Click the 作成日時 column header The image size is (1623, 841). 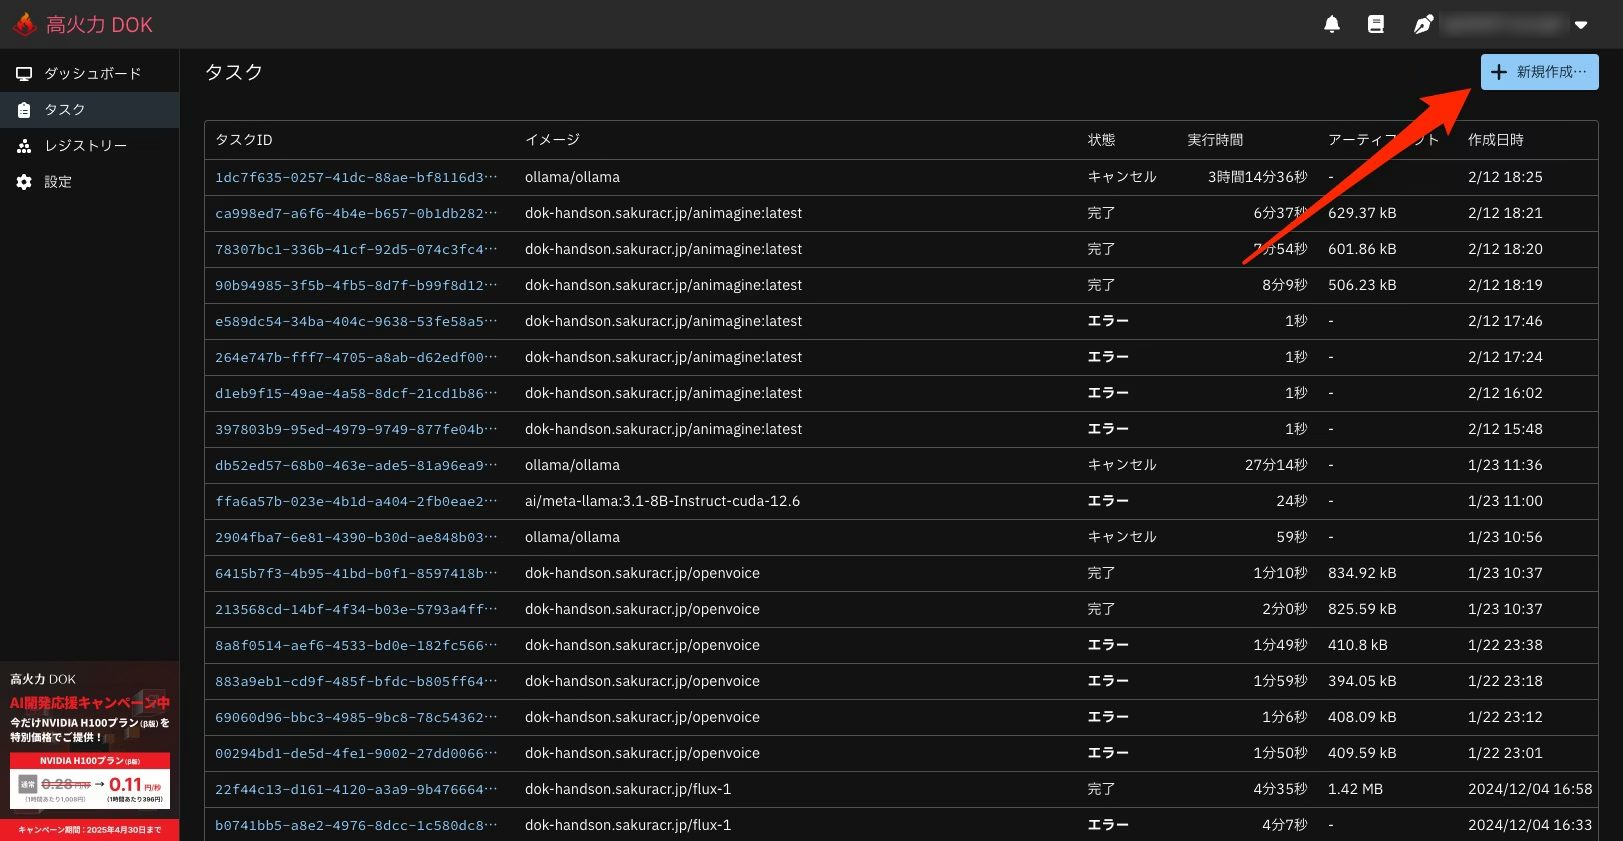[1495, 140]
